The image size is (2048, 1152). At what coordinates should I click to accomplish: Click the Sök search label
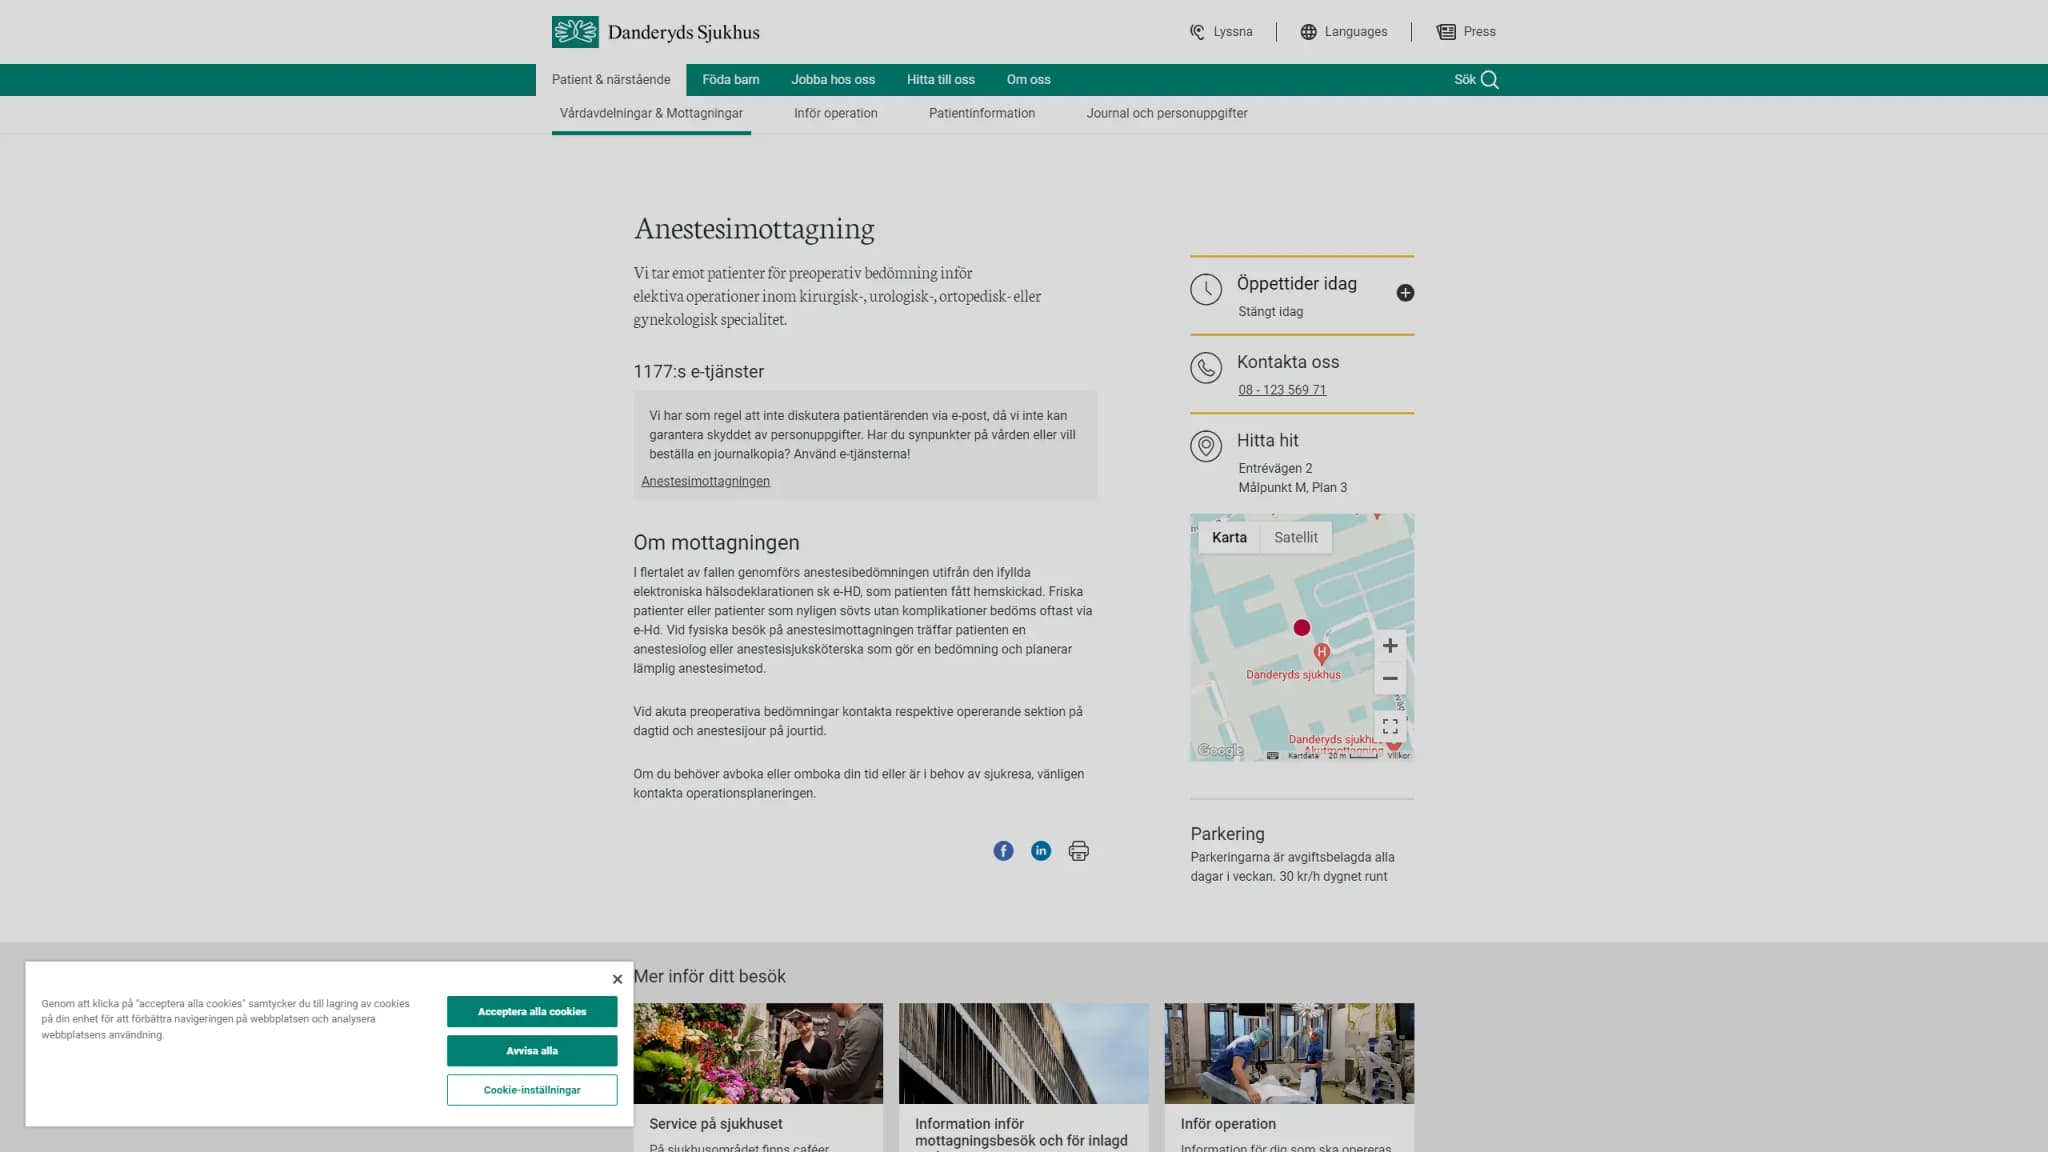(x=1465, y=80)
